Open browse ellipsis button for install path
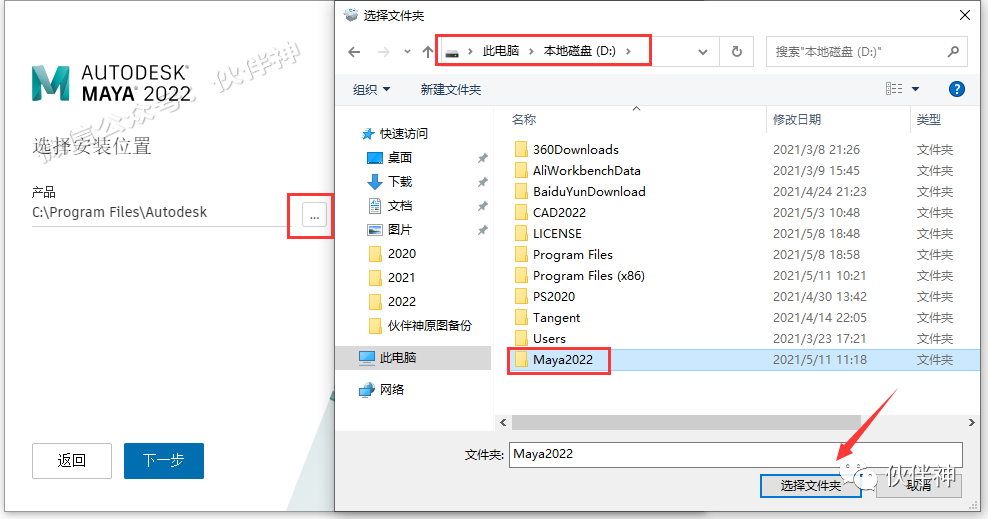The width and height of the screenshot is (988, 519). point(314,216)
